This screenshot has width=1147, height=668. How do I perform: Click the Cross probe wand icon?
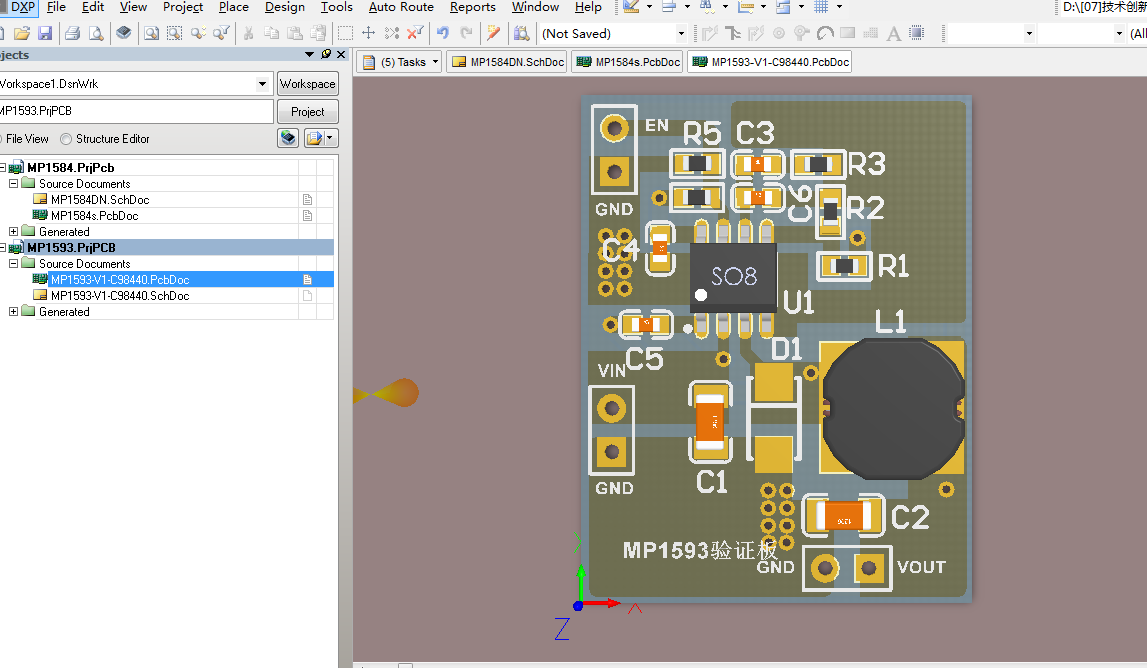494,33
